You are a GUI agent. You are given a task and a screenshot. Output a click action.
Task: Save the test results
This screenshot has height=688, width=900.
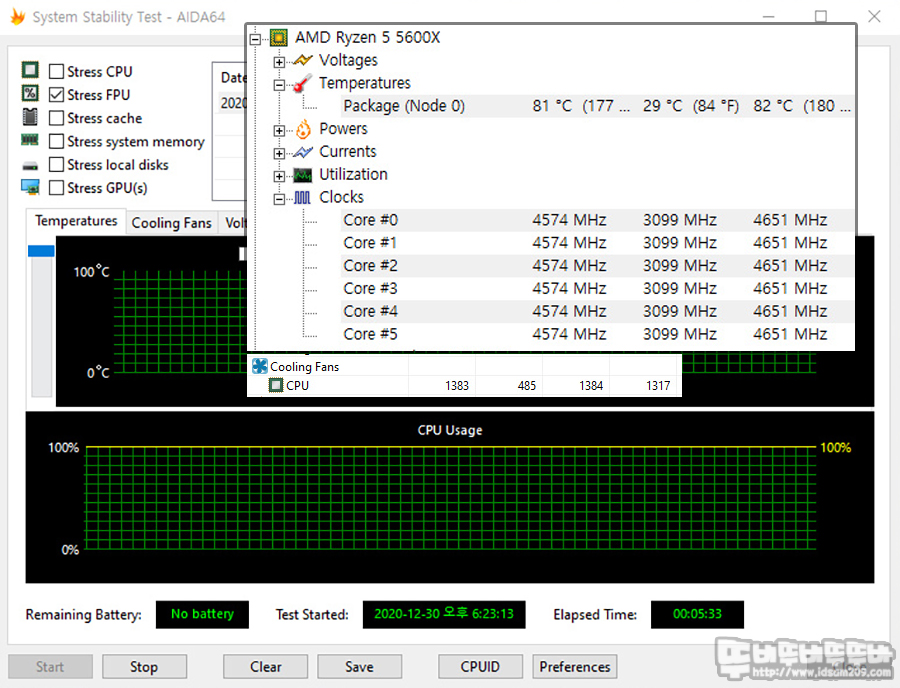pos(359,667)
